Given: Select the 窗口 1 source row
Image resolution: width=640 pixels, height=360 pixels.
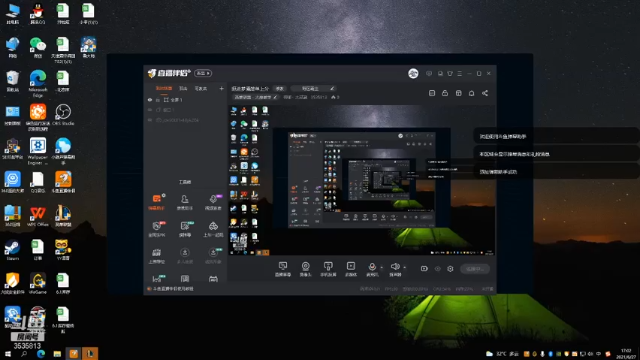Looking at the screenshot, I should click(x=186, y=110).
